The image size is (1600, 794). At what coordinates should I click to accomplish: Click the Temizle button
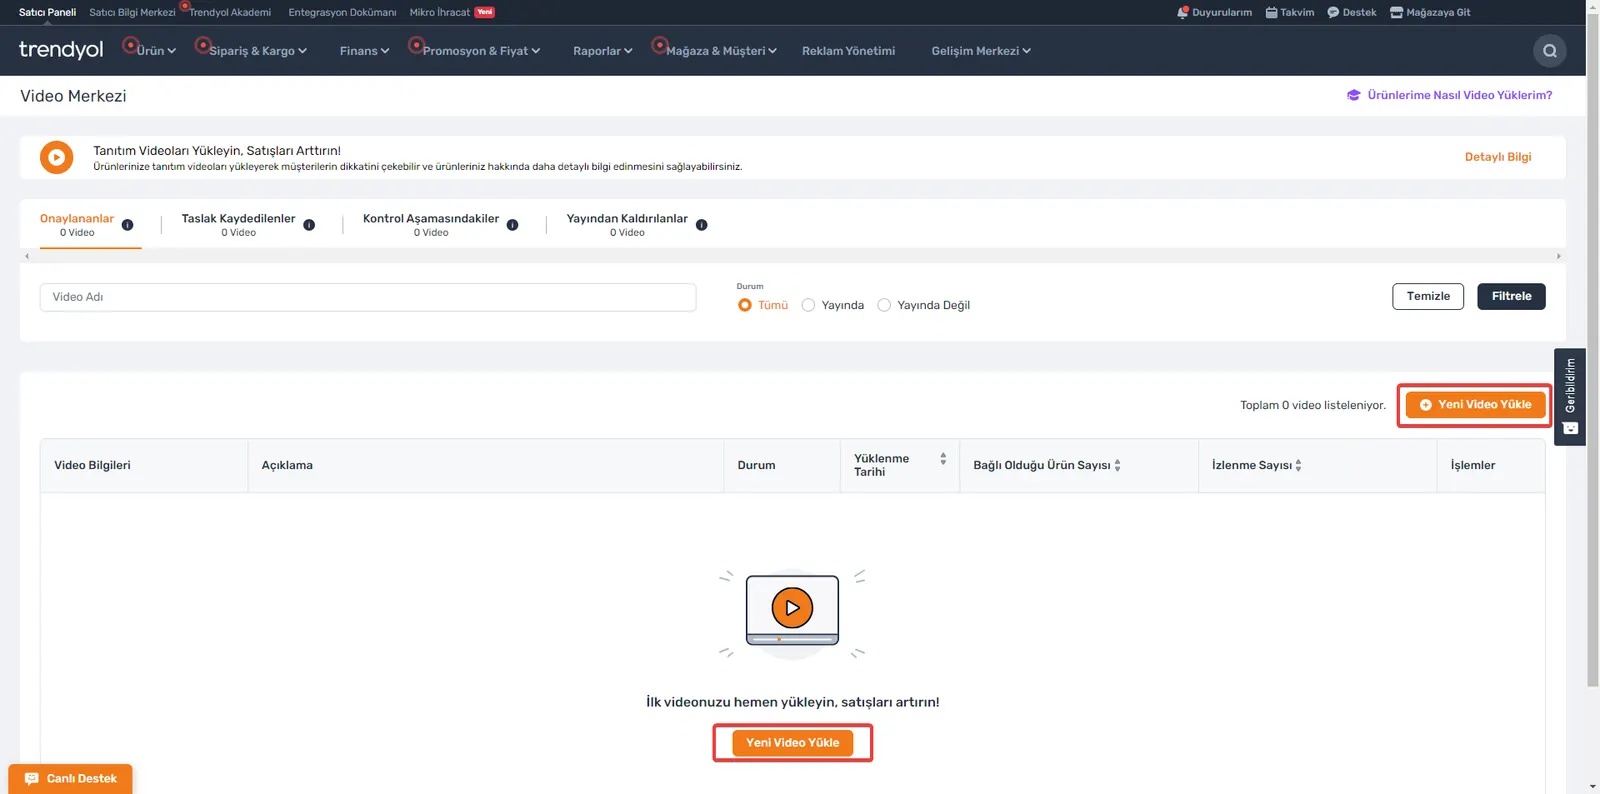[1428, 296]
